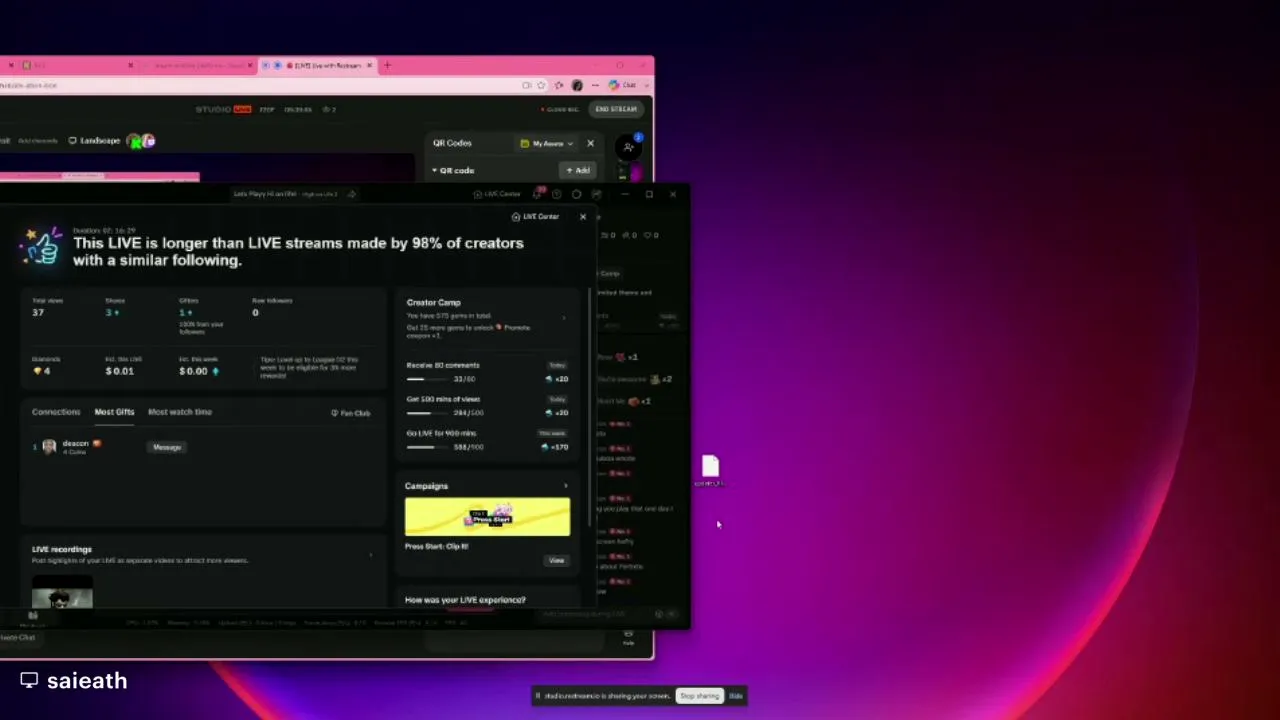
Task: Open a new browser tab
Action: (387, 66)
